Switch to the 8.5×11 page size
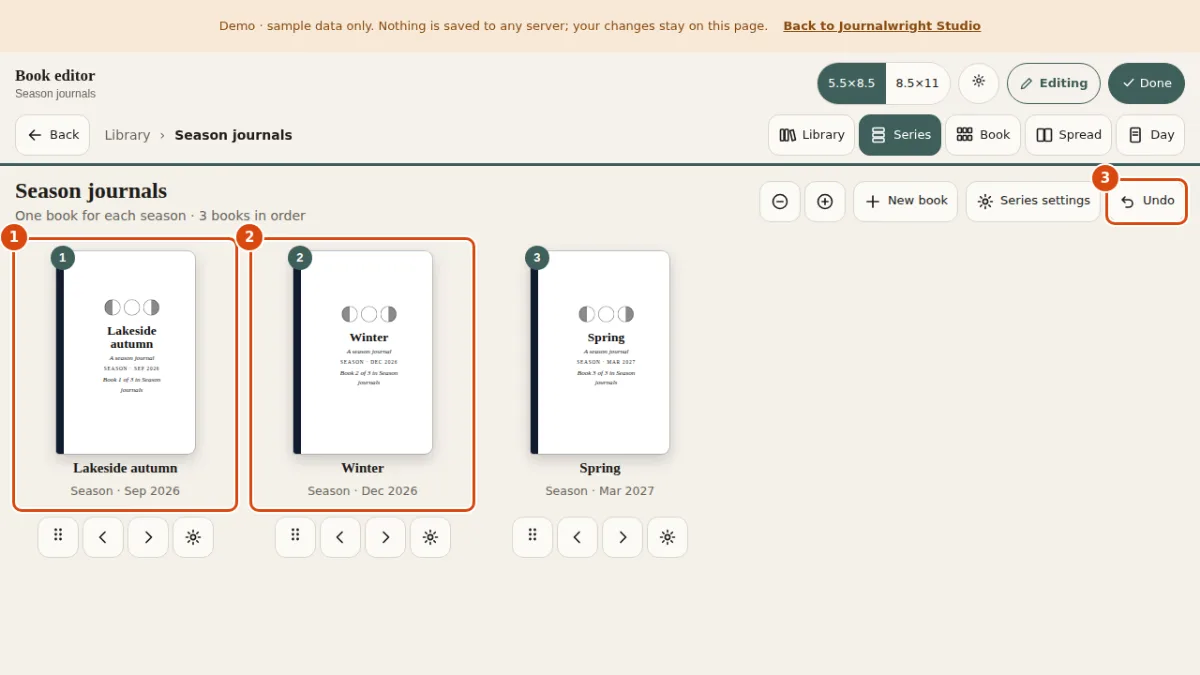Screen dimensions: 1200x675 pyautogui.click(x=917, y=83)
